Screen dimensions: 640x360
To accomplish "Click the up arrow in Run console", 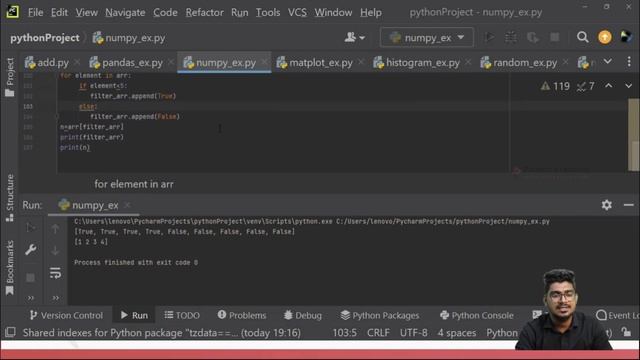I will (x=56, y=229).
